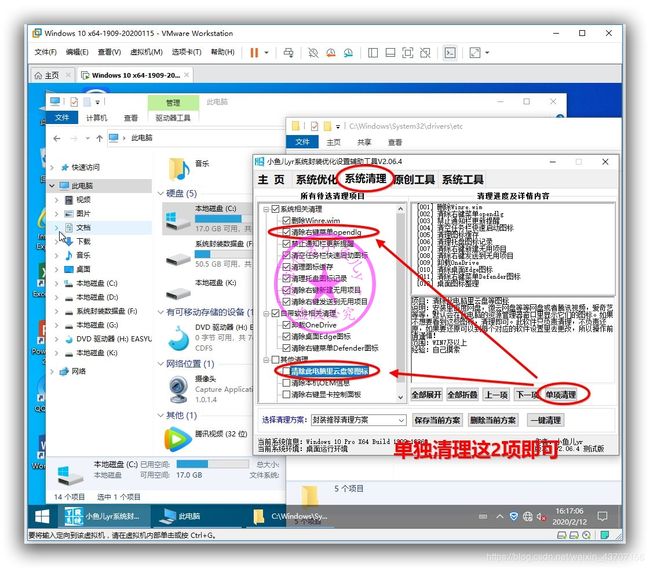650x568 pixels.
Task: Open the 选择清理方案 combo box
Action: point(359,420)
